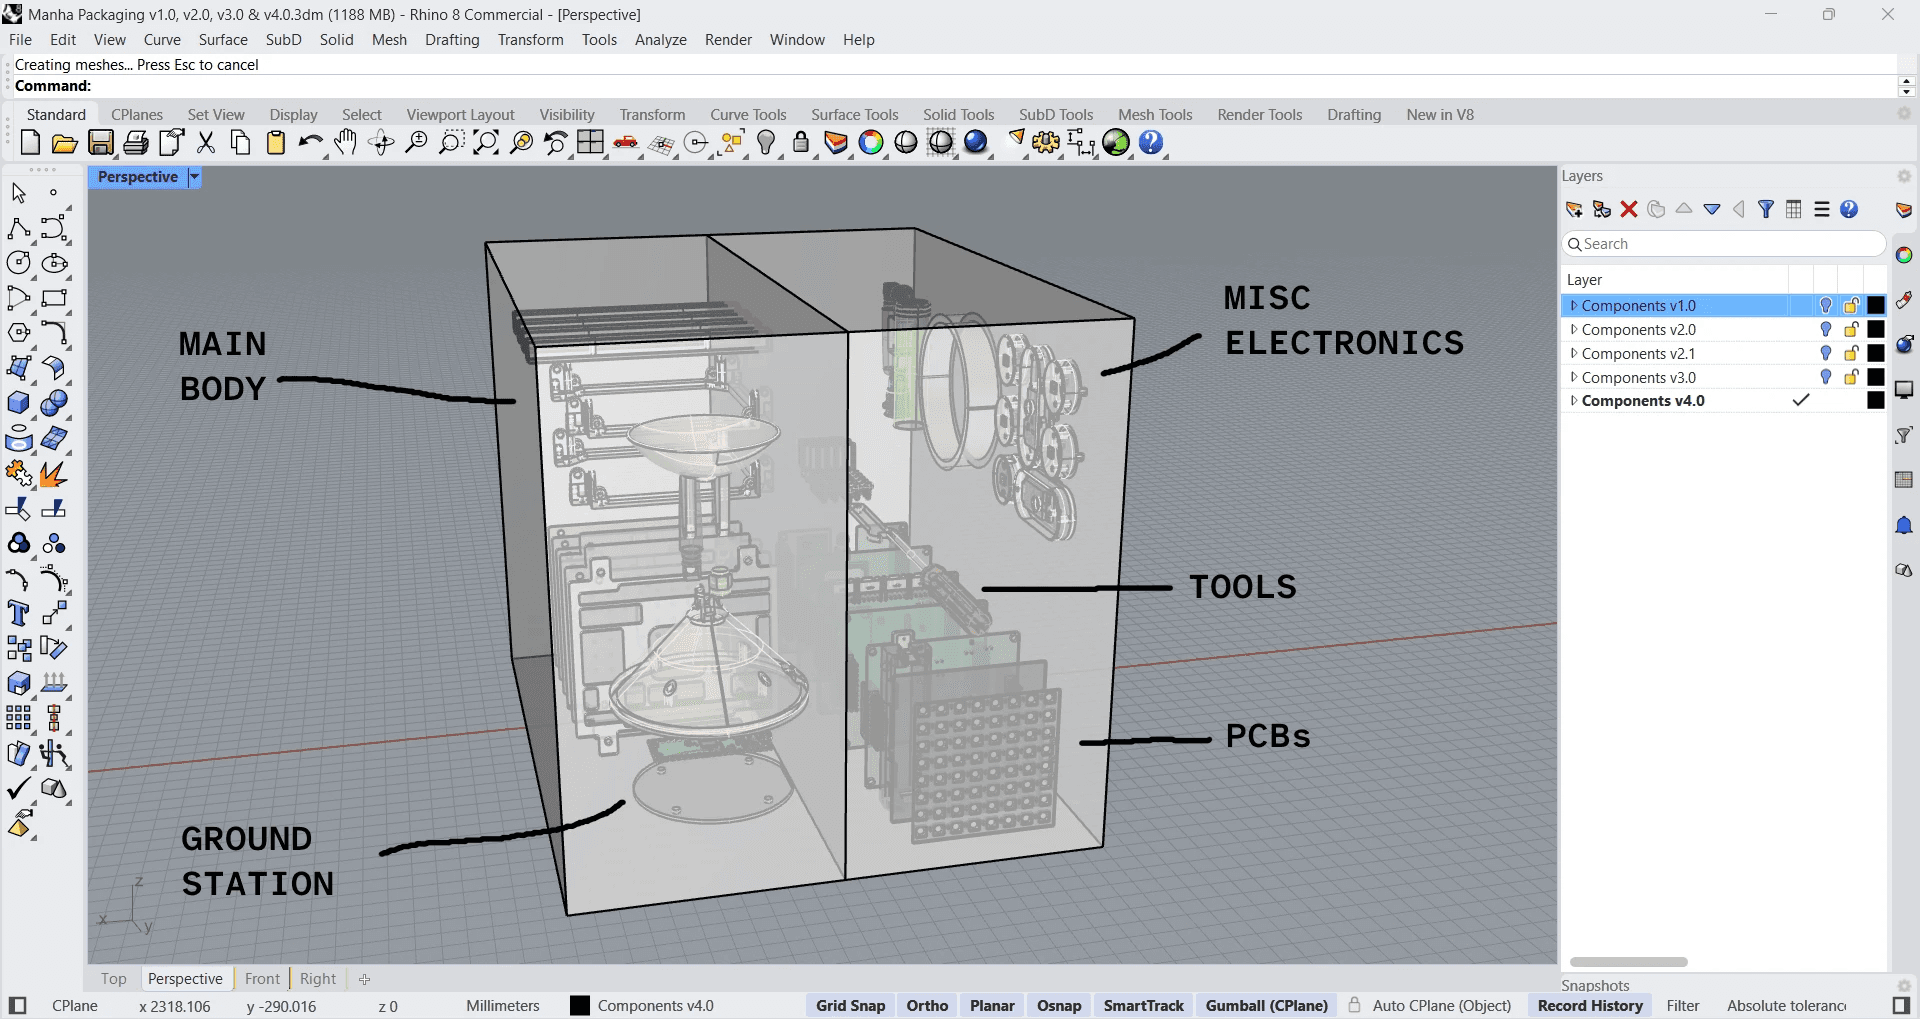Click the Record History button

tap(1589, 1005)
